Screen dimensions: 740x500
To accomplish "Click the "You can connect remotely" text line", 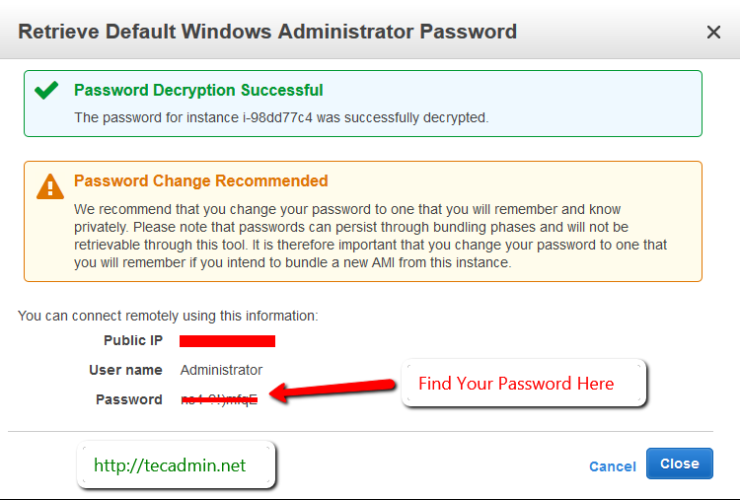I will click(168, 316).
